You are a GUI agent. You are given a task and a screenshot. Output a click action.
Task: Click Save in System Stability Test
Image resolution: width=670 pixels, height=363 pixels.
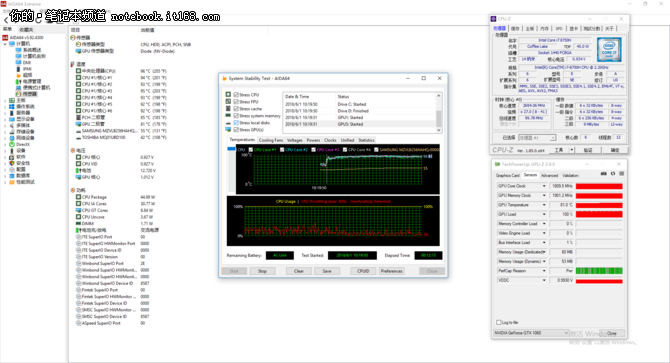[327, 271]
